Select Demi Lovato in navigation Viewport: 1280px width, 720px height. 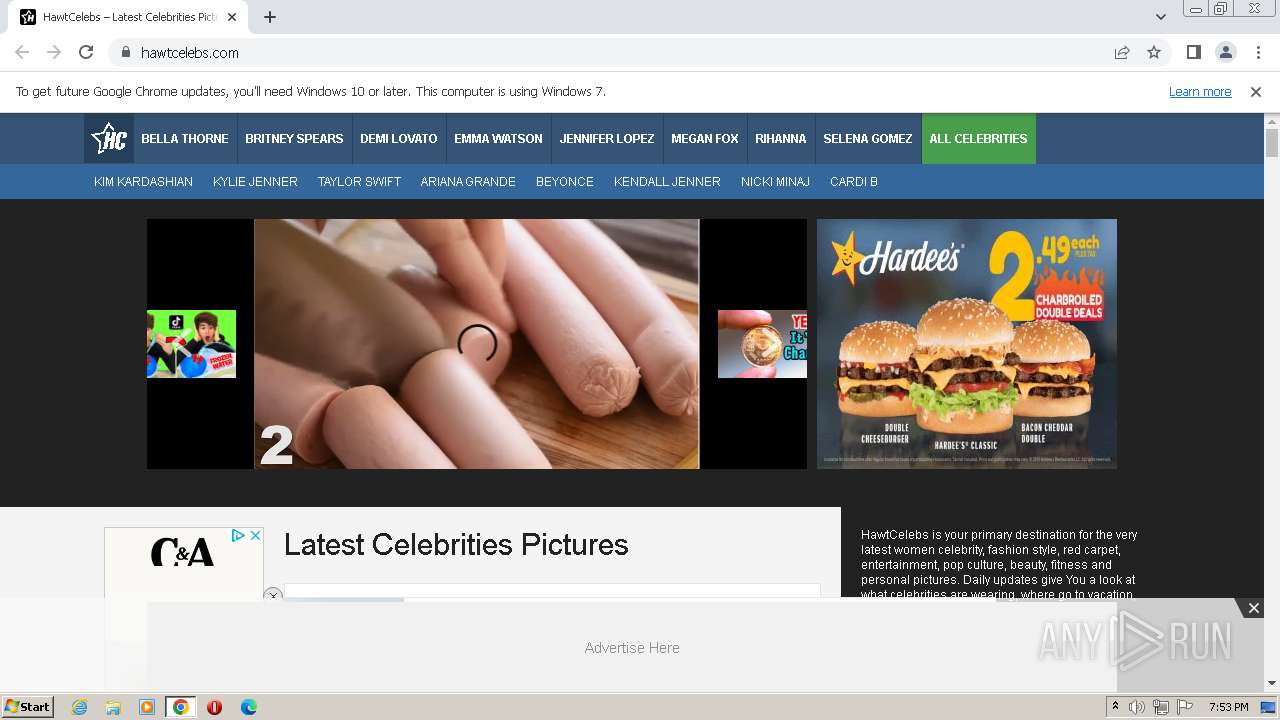(399, 139)
